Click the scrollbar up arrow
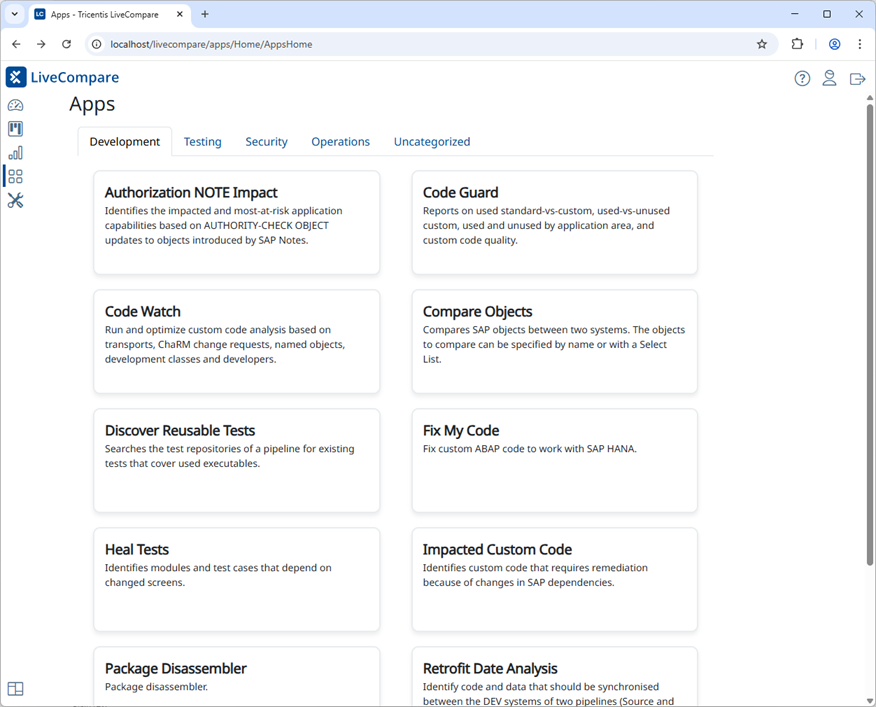The image size is (876, 707). click(870, 98)
